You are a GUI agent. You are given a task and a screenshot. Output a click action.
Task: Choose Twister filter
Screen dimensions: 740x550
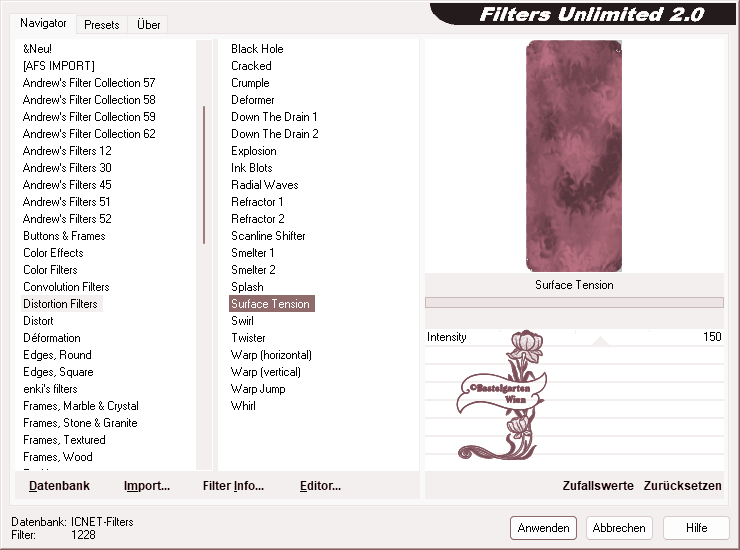(x=248, y=338)
